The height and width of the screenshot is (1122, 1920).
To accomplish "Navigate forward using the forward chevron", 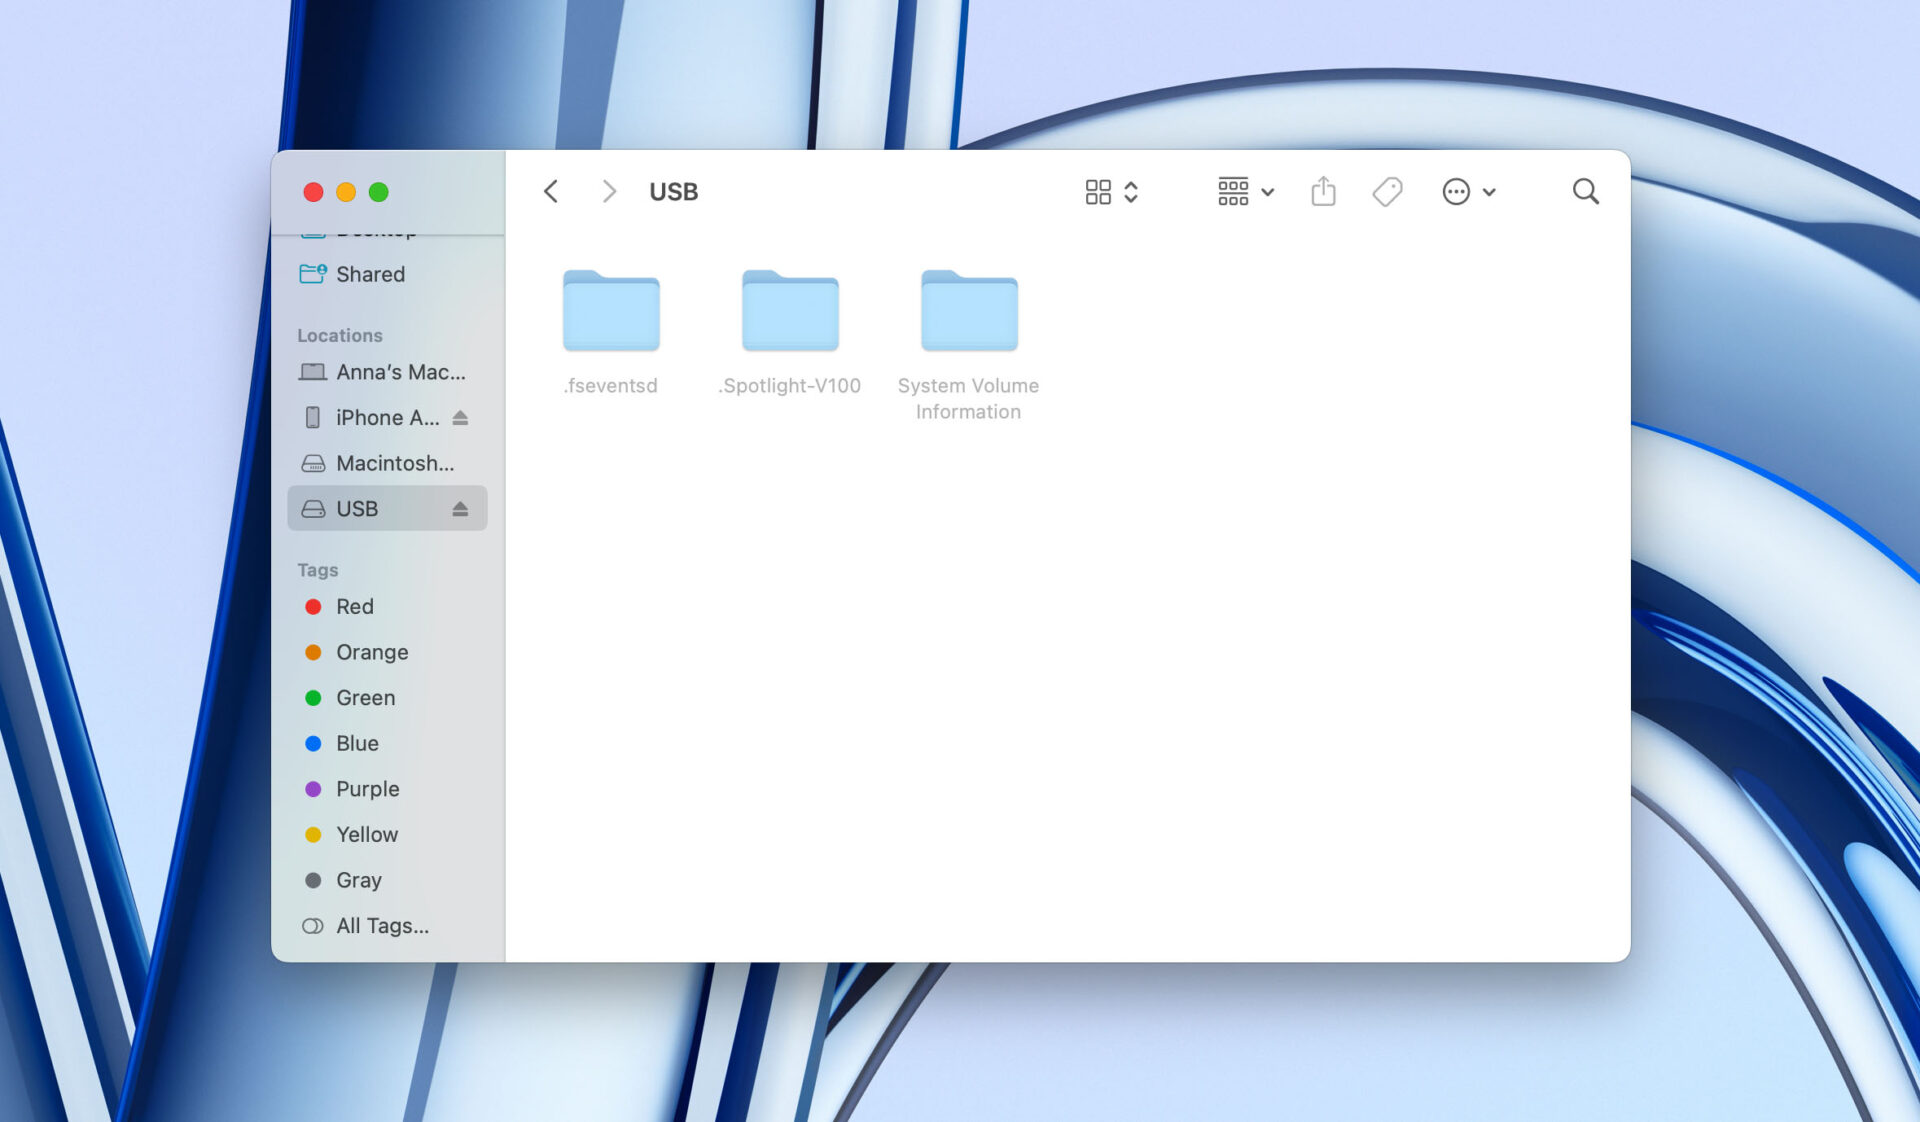I will click(x=609, y=191).
